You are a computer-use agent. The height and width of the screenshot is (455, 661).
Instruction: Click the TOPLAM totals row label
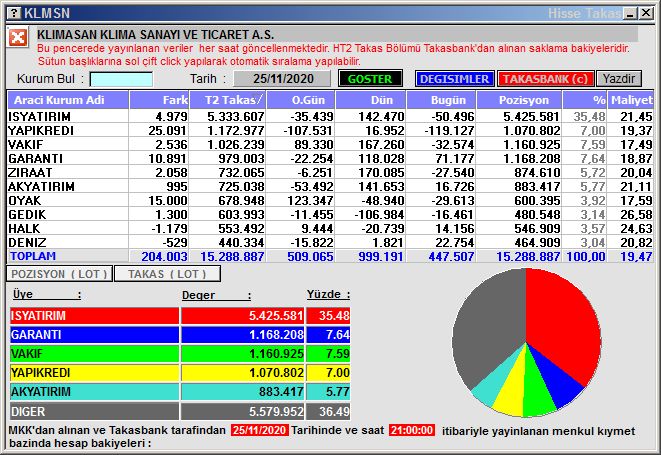[33, 256]
